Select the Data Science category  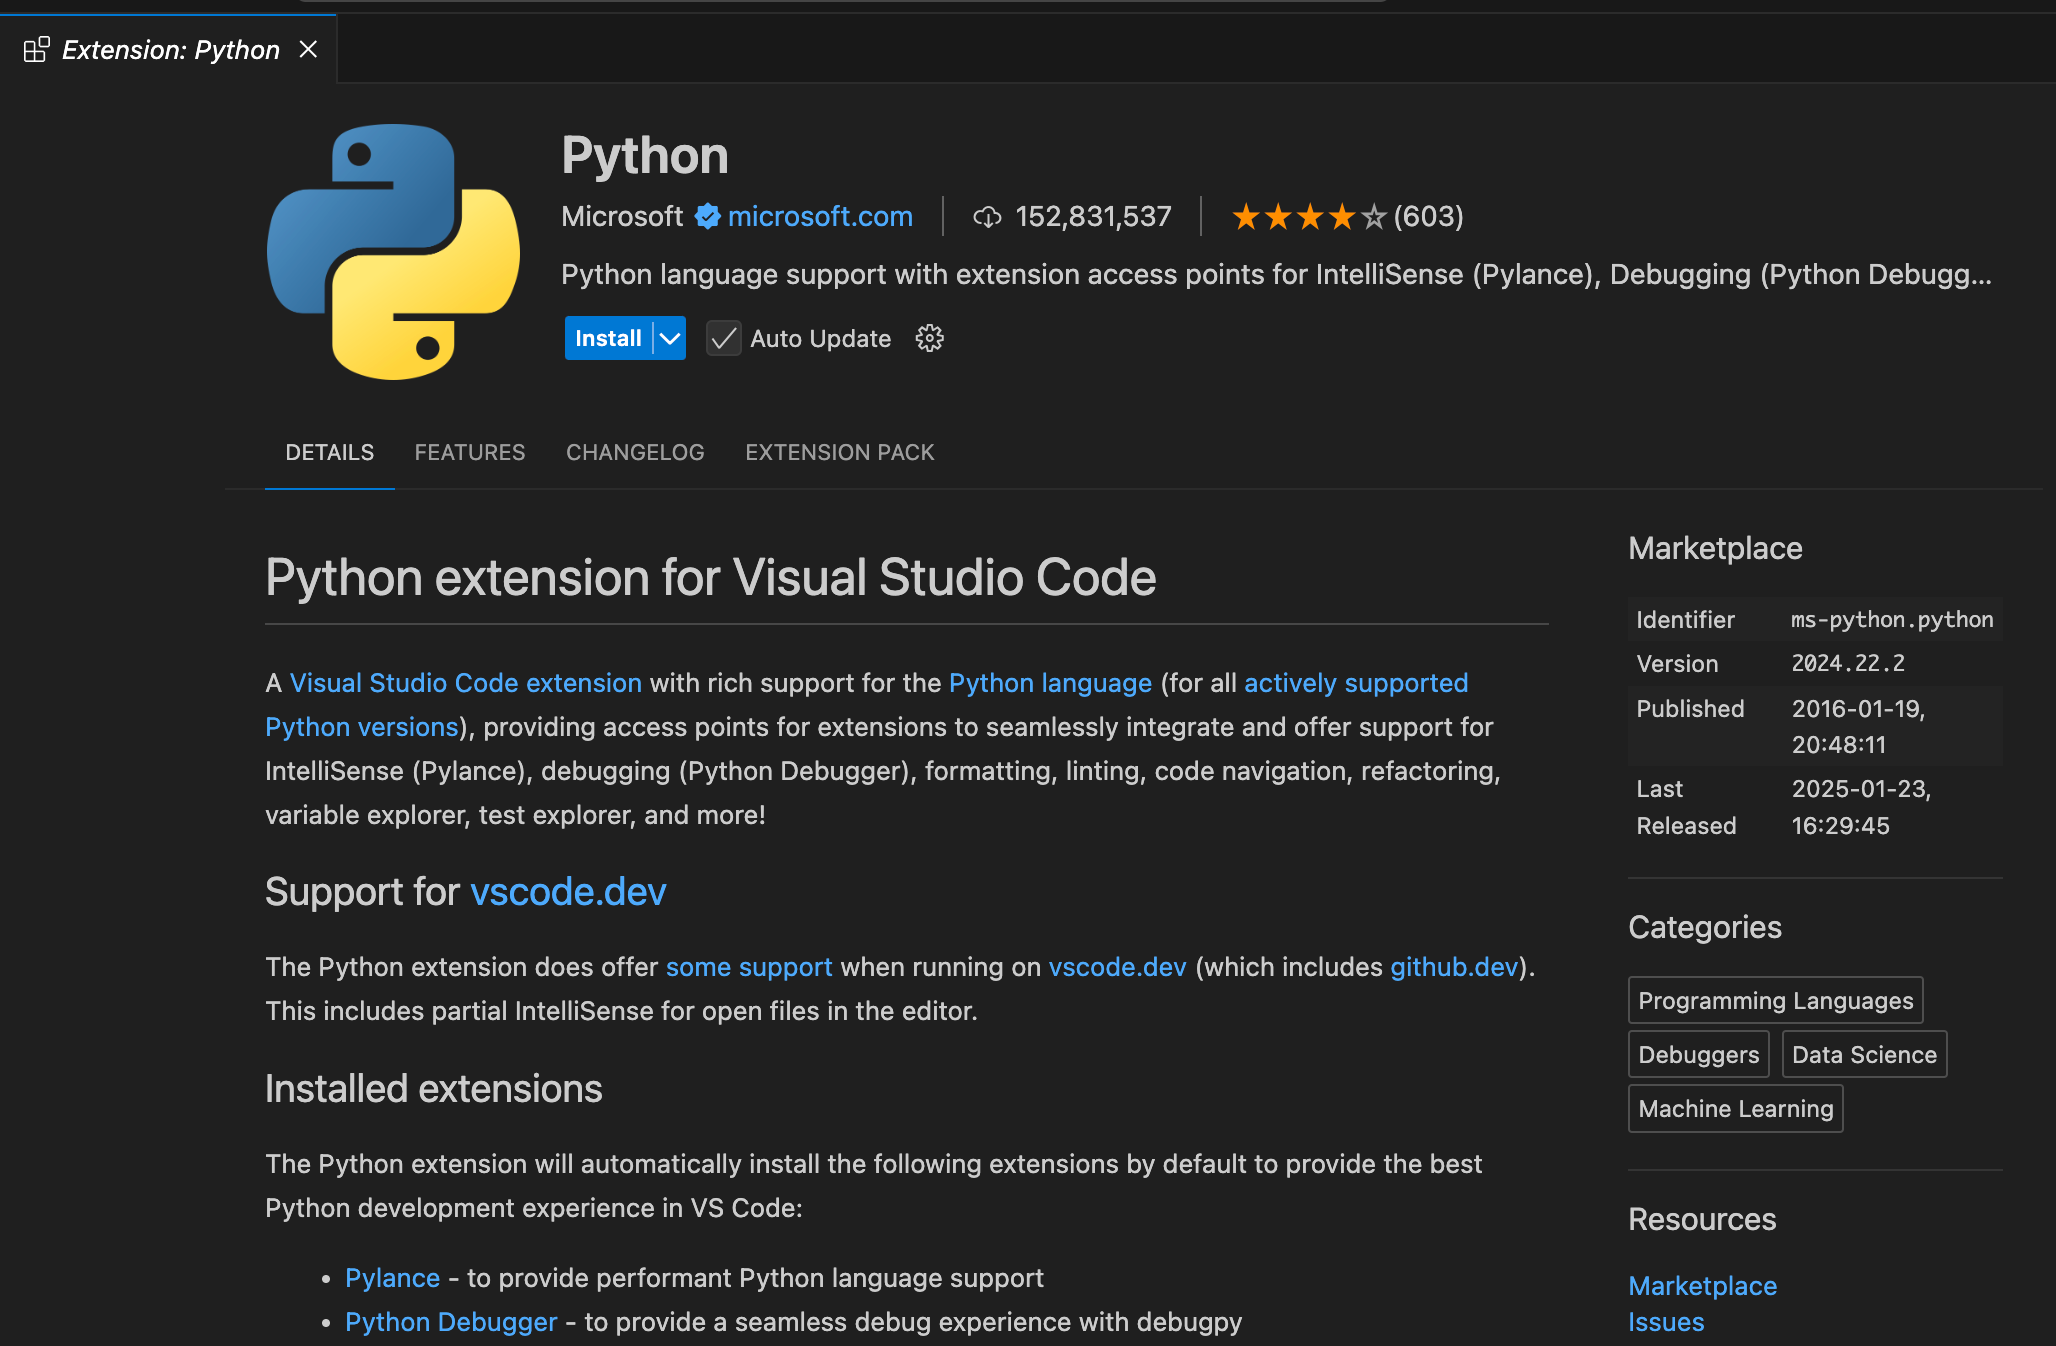(x=1864, y=1054)
